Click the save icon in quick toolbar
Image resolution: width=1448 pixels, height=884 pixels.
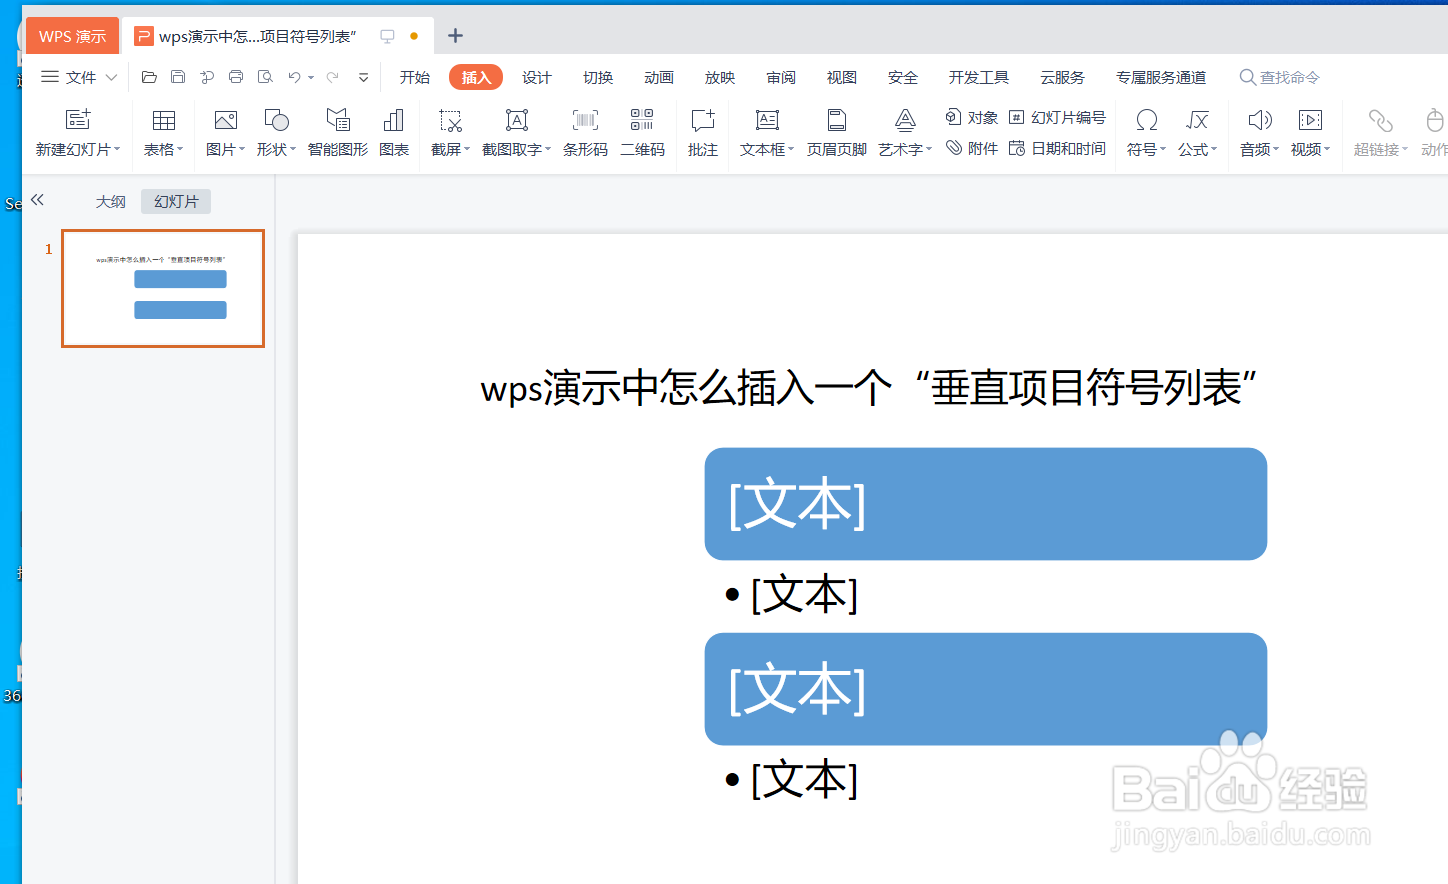tap(178, 77)
